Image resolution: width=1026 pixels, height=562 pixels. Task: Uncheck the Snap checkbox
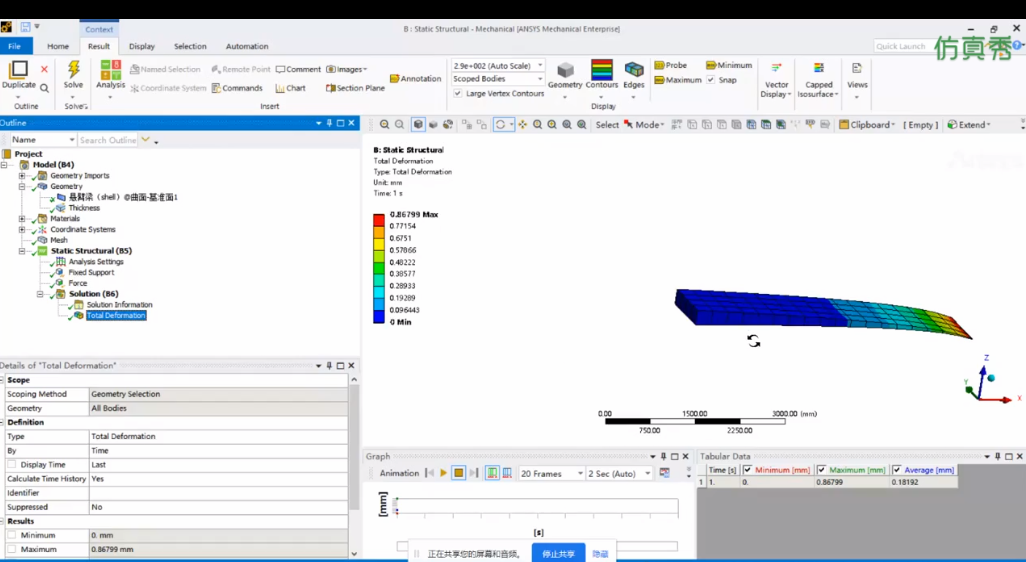pyautogui.click(x=711, y=80)
